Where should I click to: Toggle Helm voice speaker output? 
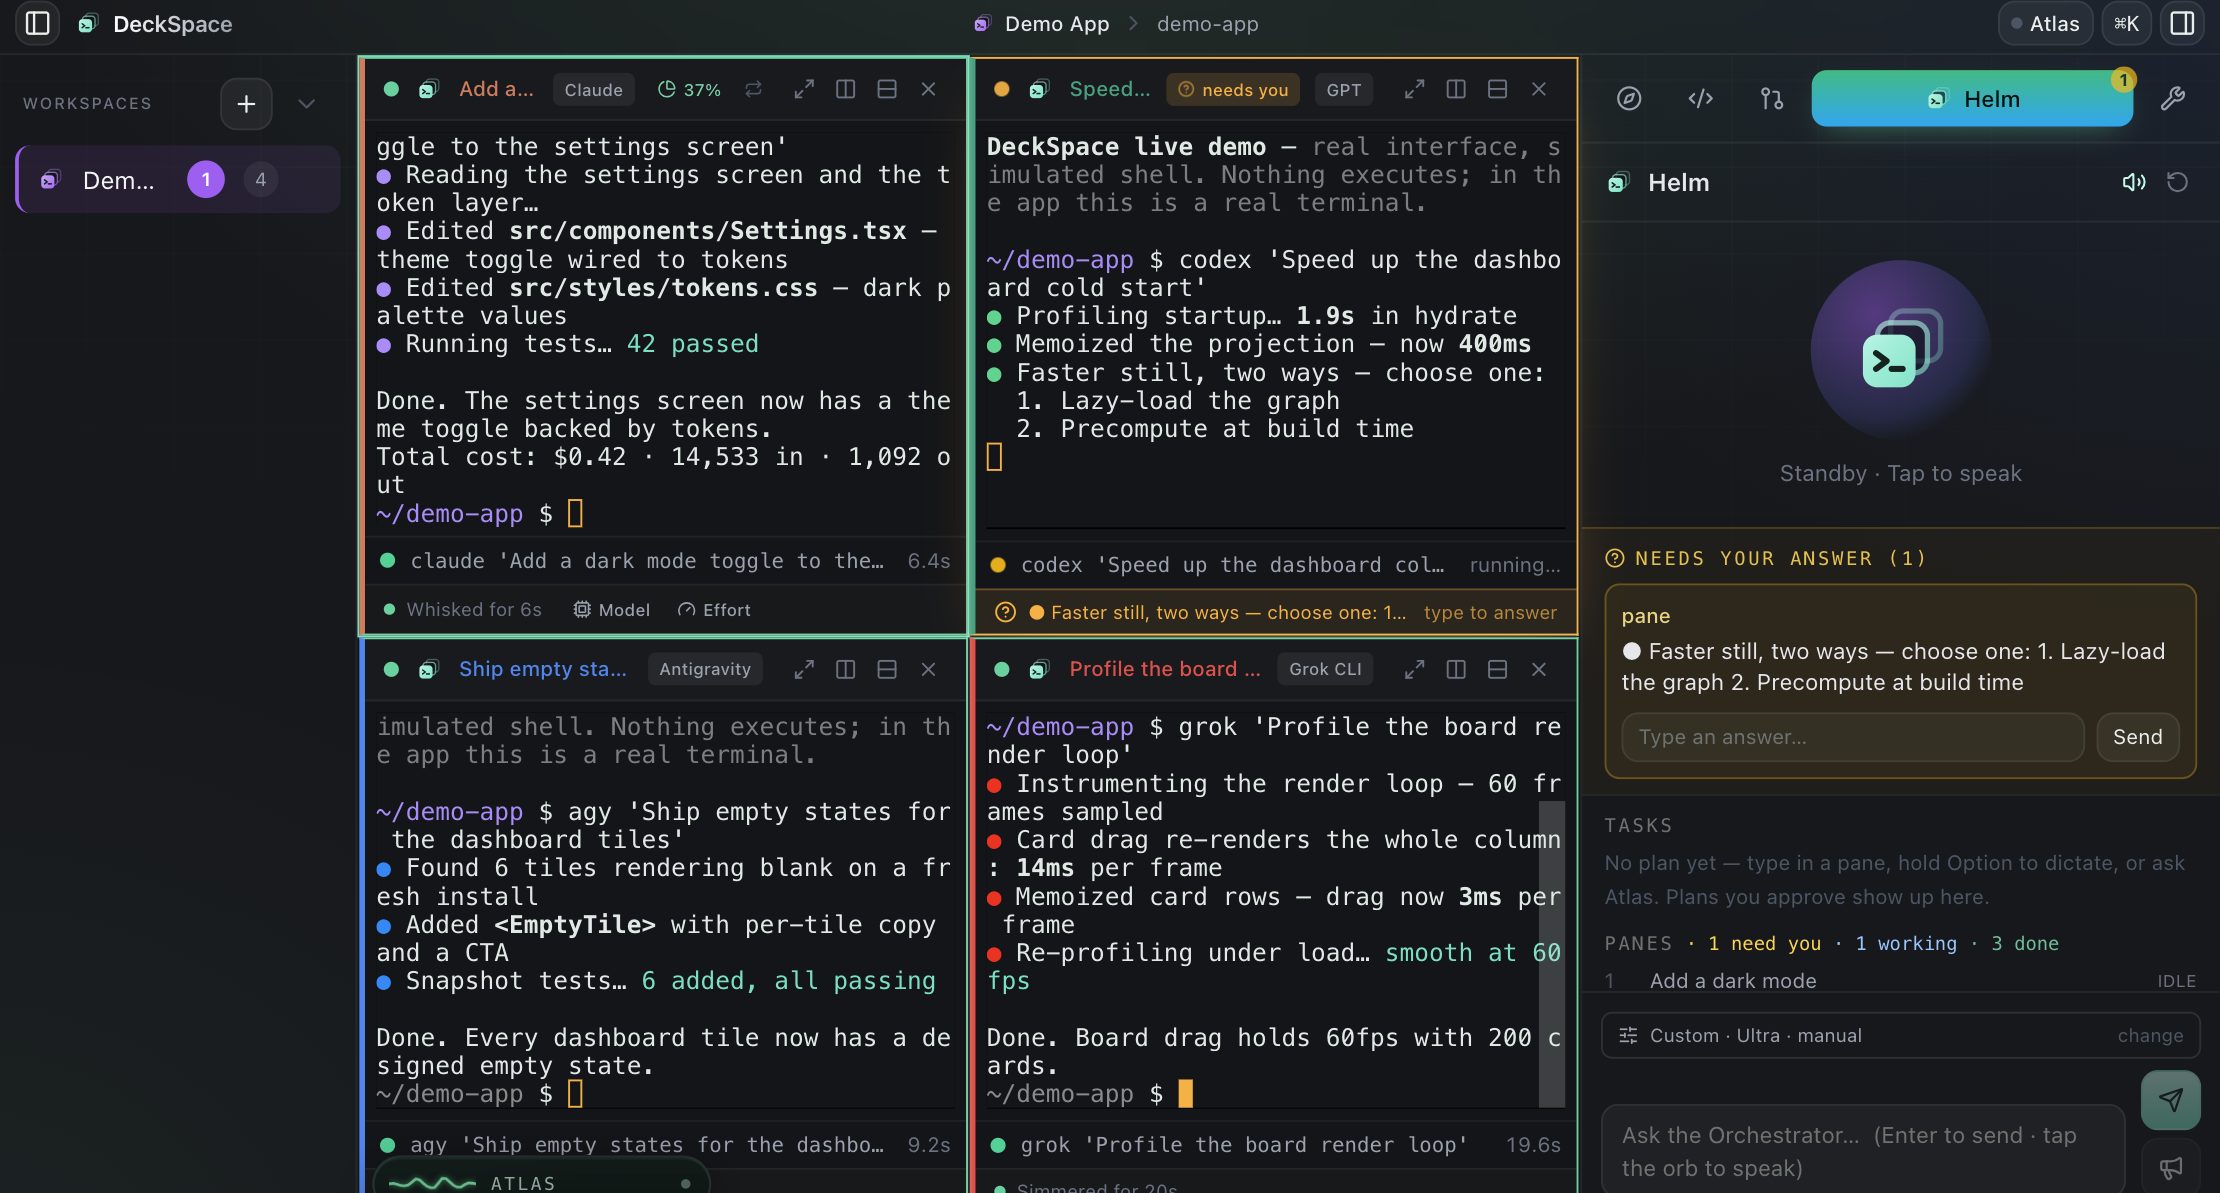(x=2134, y=182)
